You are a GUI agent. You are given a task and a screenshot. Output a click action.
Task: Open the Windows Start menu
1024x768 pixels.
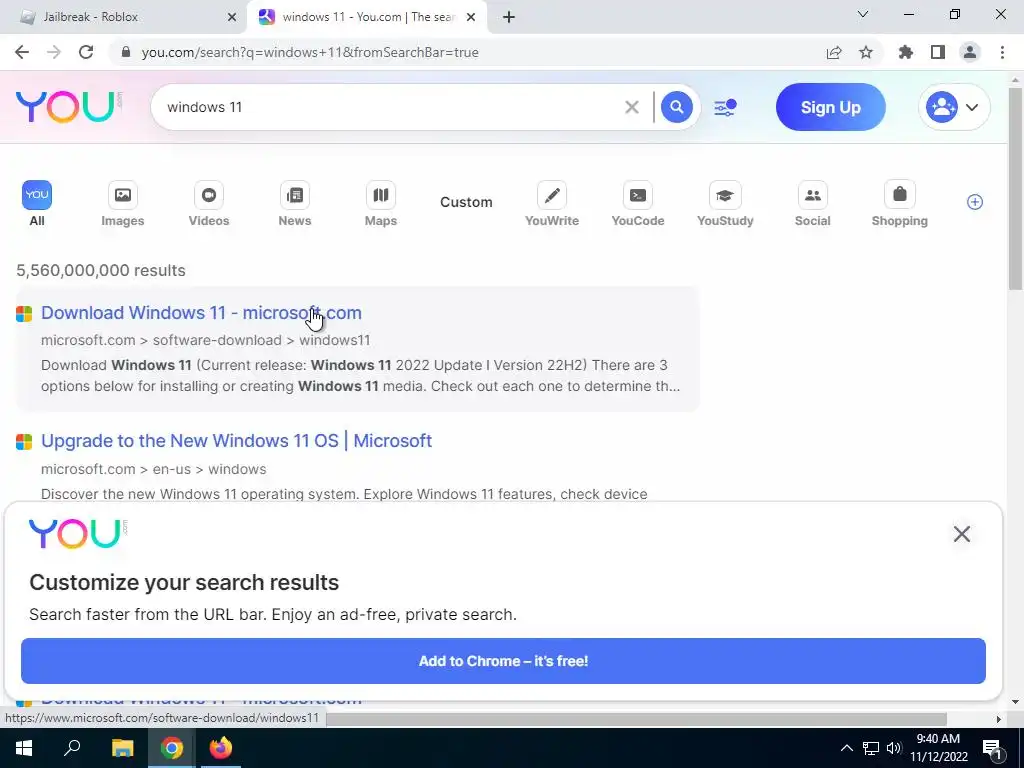[24, 748]
